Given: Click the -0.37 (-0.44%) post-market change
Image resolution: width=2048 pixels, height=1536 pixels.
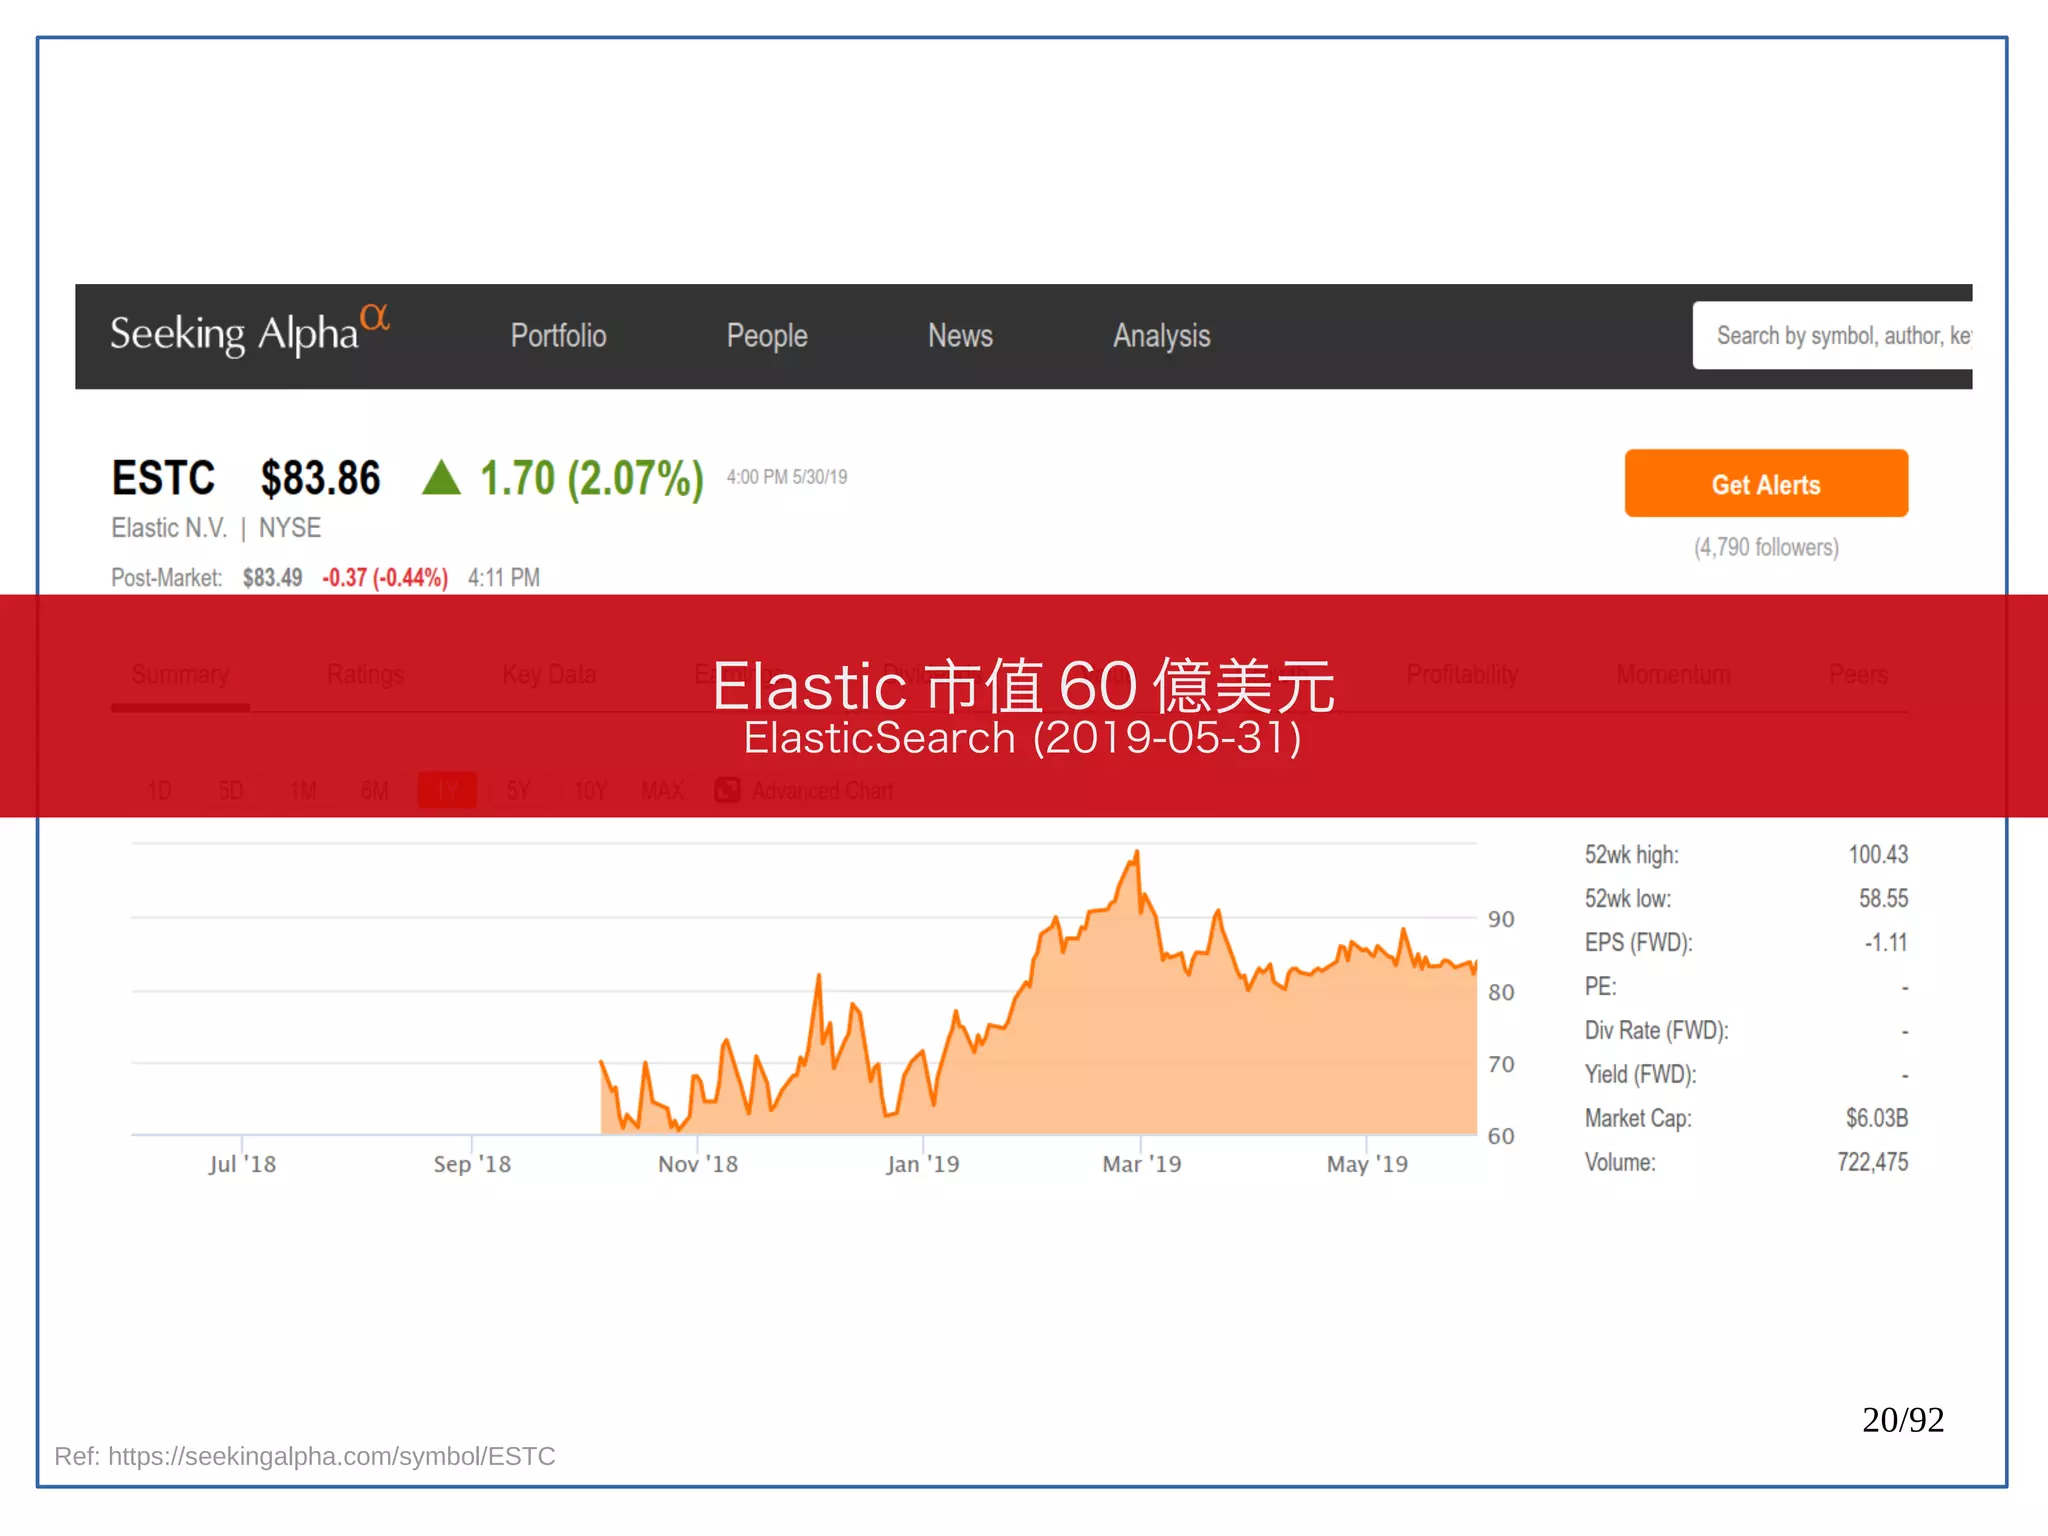Looking at the screenshot, I should tap(385, 578).
